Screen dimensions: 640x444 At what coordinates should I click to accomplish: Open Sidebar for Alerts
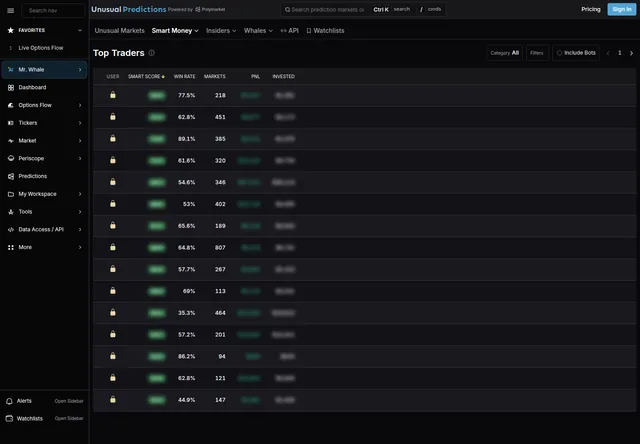click(69, 401)
